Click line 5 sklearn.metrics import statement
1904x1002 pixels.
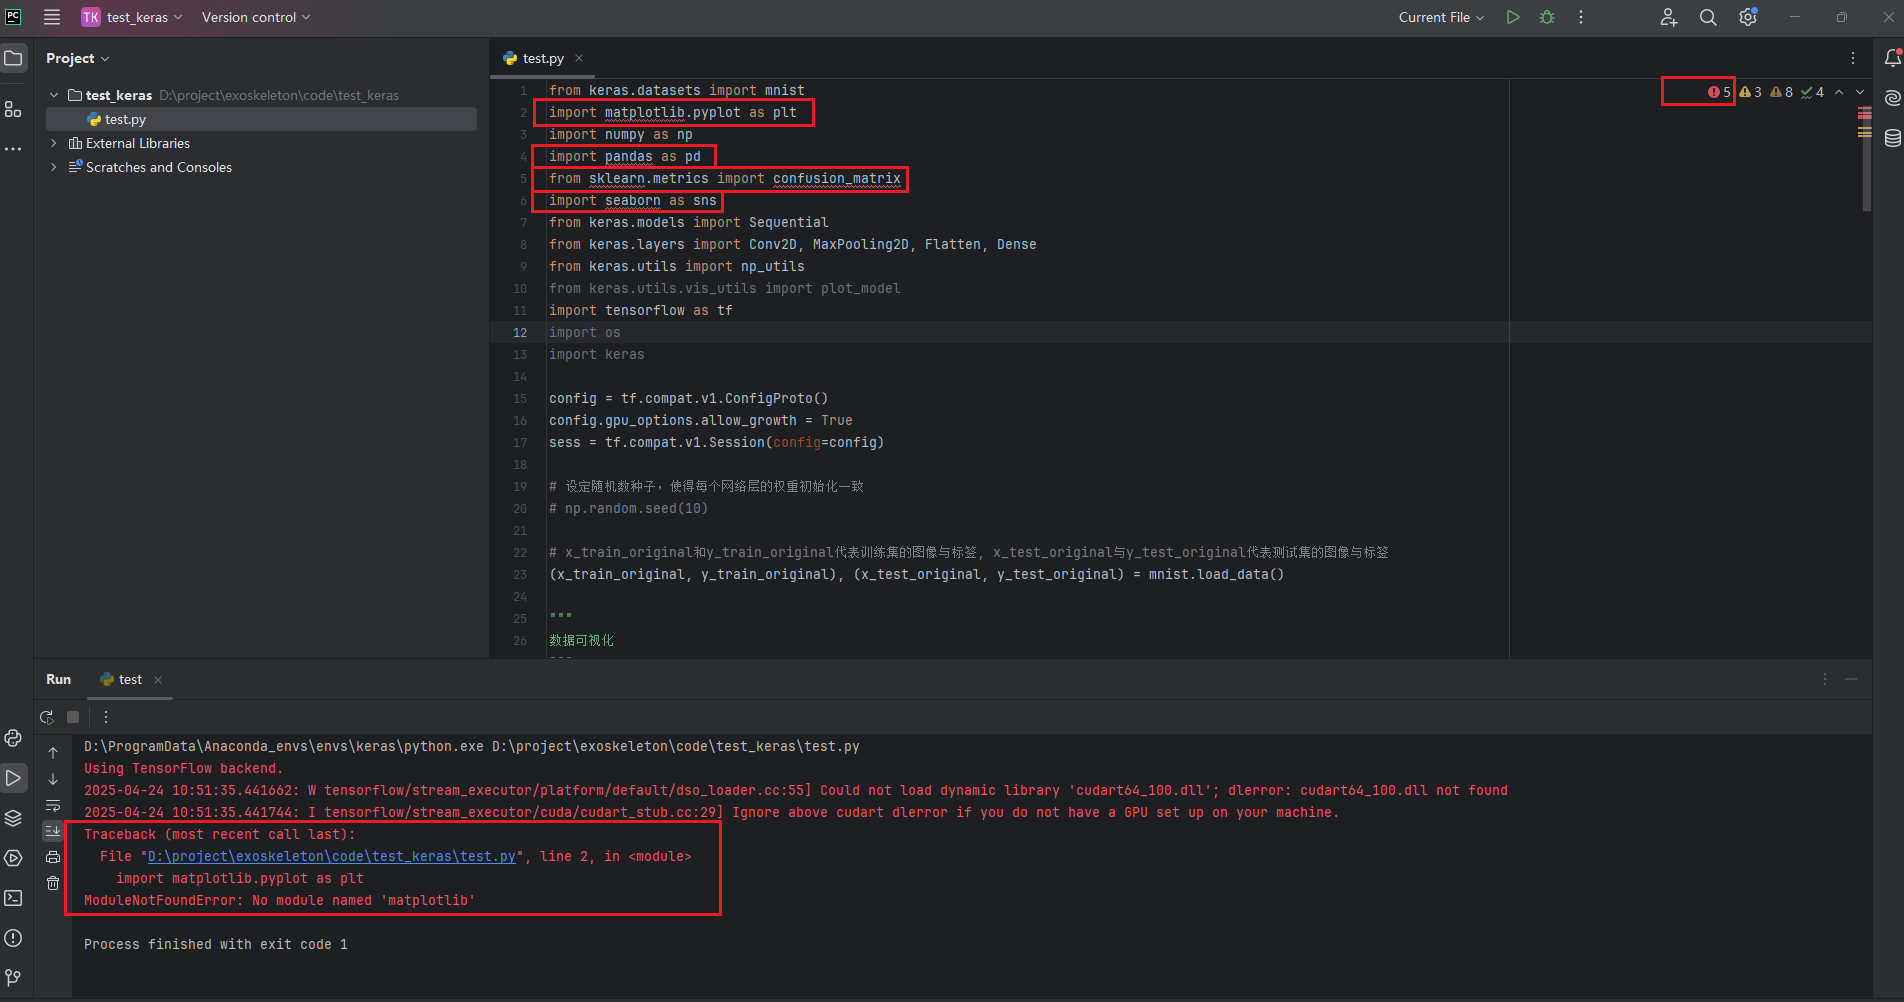[725, 178]
